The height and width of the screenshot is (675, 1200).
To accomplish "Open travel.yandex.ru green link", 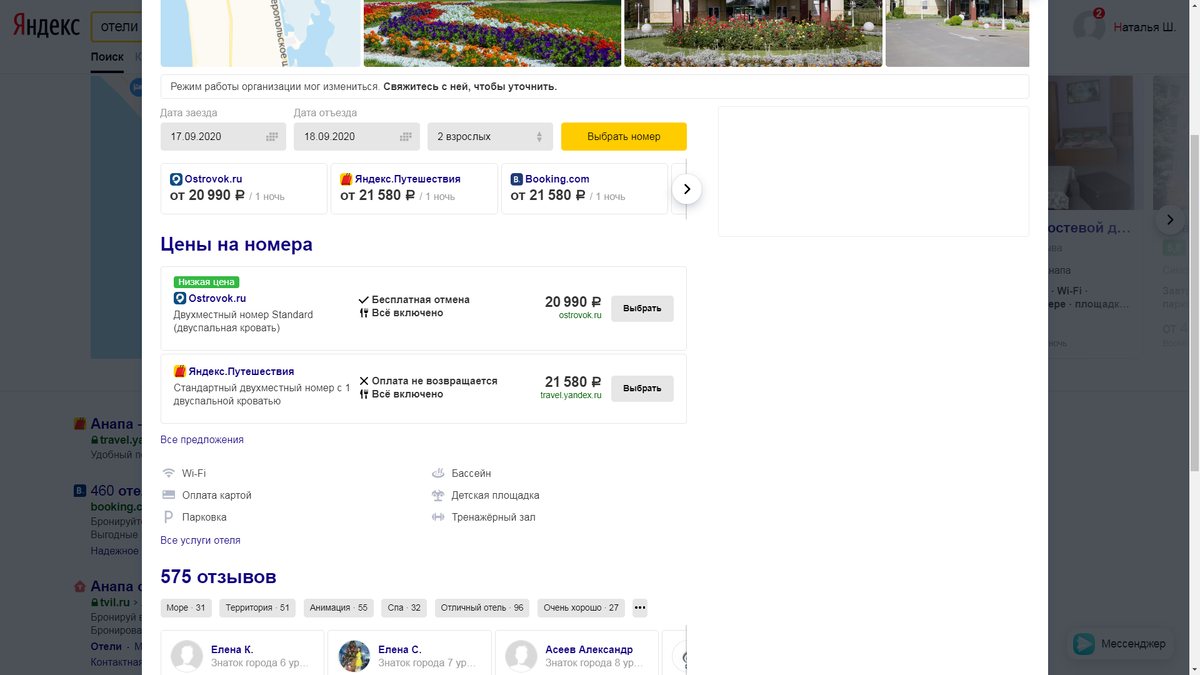I will (x=571, y=395).
